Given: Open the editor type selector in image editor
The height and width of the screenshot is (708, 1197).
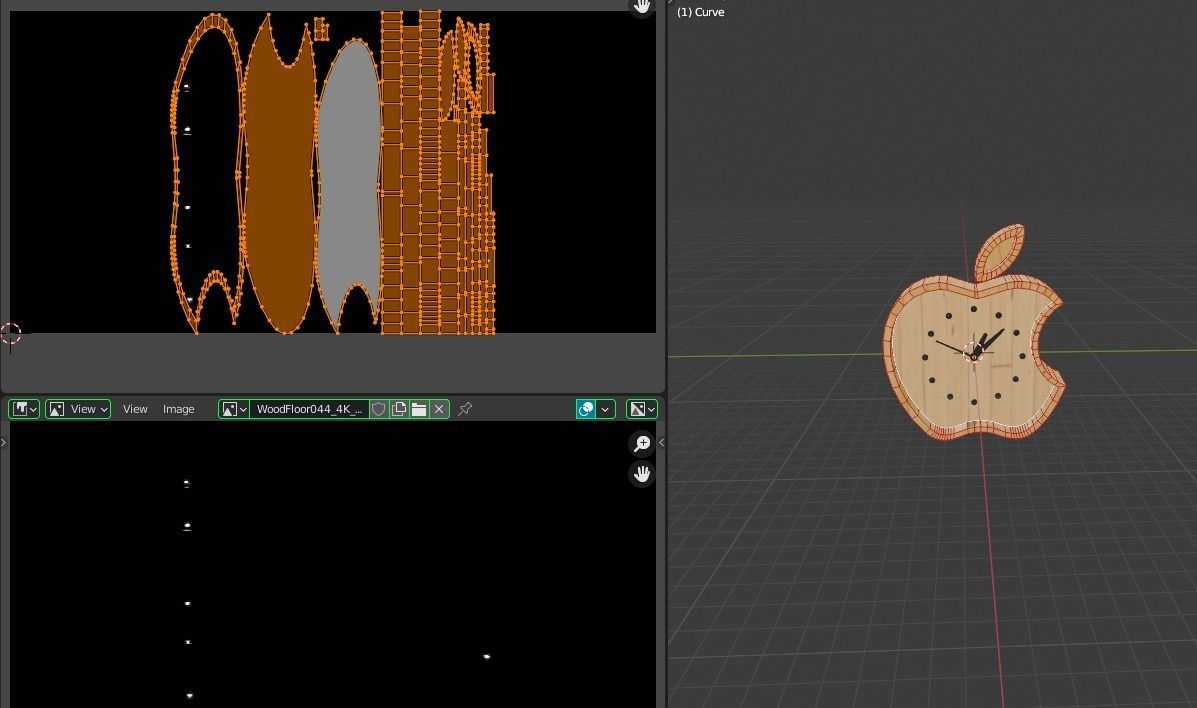Looking at the screenshot, I should point(24,409).
